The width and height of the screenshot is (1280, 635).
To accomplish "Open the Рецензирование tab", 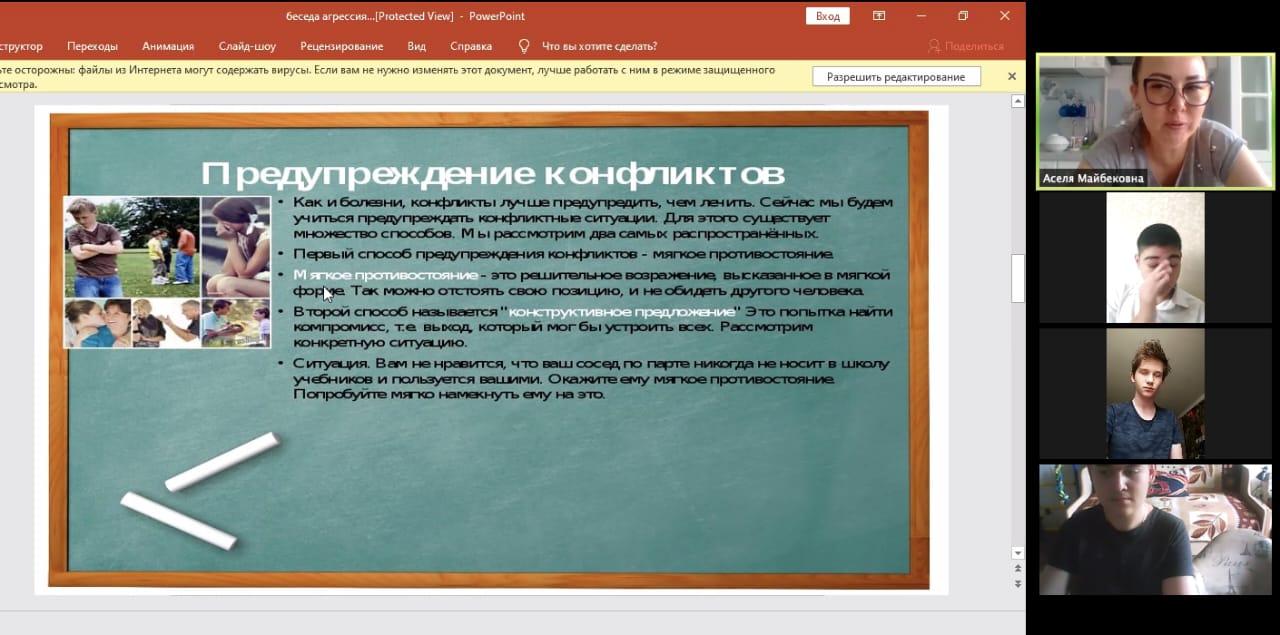I will click(341, 46).
